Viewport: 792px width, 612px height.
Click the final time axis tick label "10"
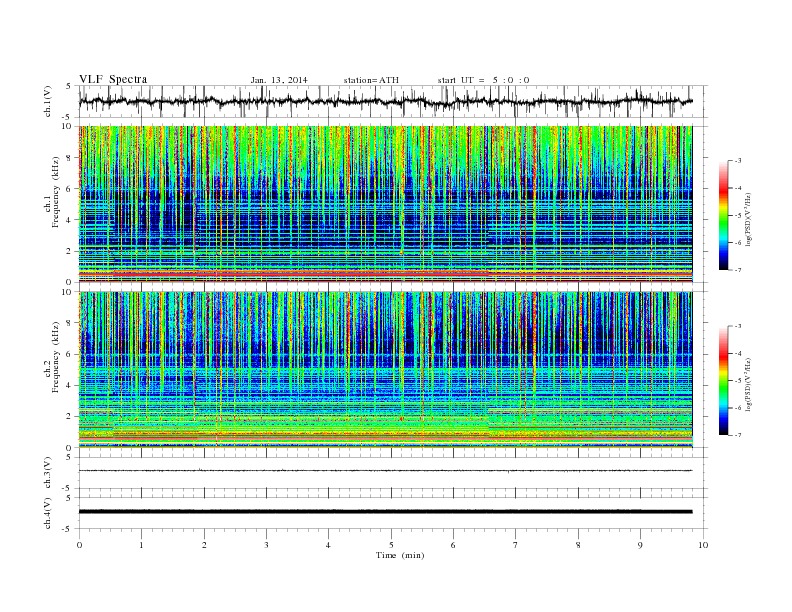[x=703, y=545]
